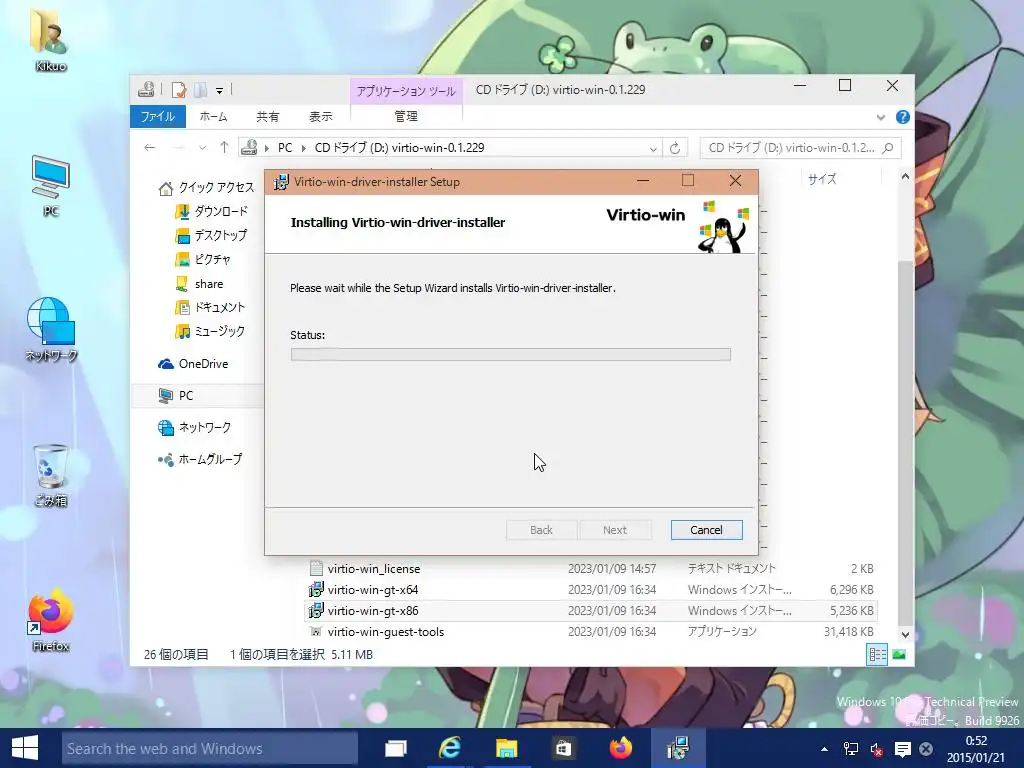Click the file list scroll down arrow
Screen dimensions: 1024x768
905,634
